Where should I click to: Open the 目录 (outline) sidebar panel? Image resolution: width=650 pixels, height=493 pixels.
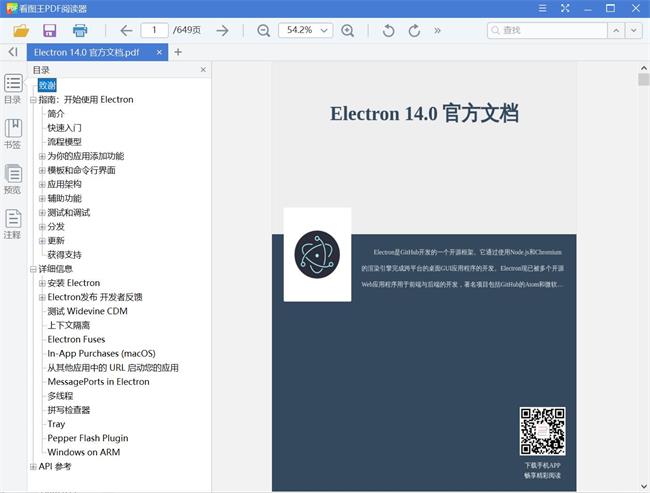coord(13,89)
